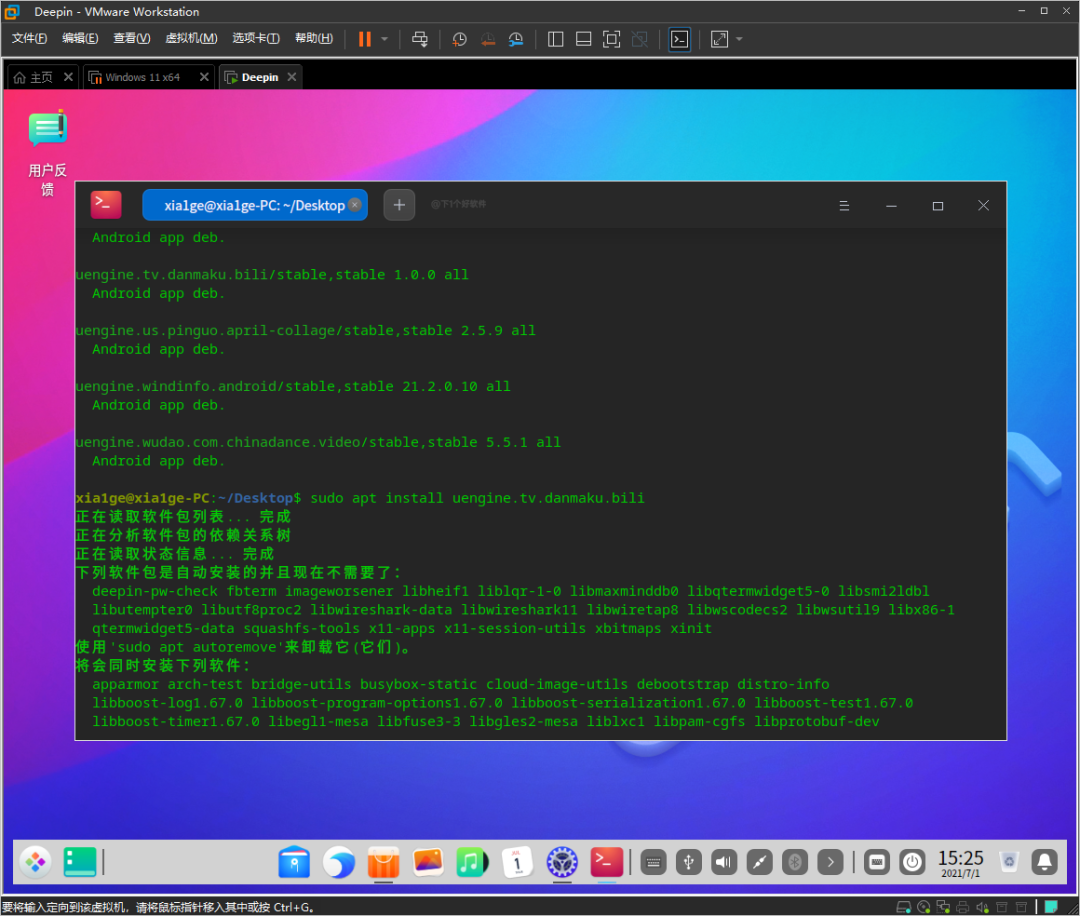Viewport: 1080px width, 916px height.
Task: Open the Deepin launcher in the dock
Action: [x=35, y=861]
